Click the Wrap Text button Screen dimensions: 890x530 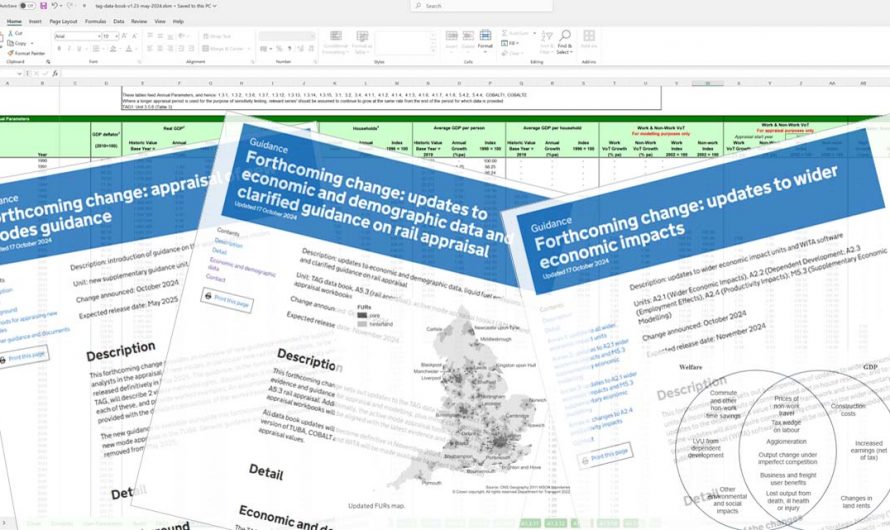click(216, 36)
